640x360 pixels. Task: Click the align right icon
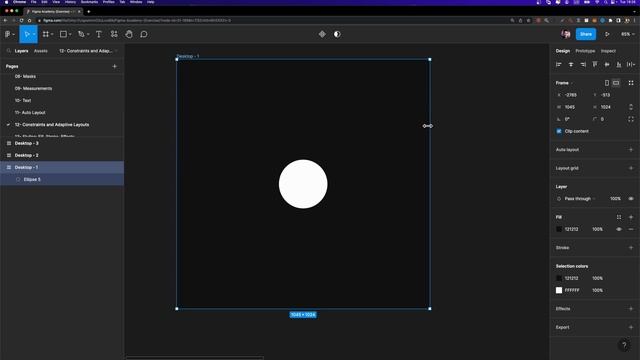(x=583, y=64)
